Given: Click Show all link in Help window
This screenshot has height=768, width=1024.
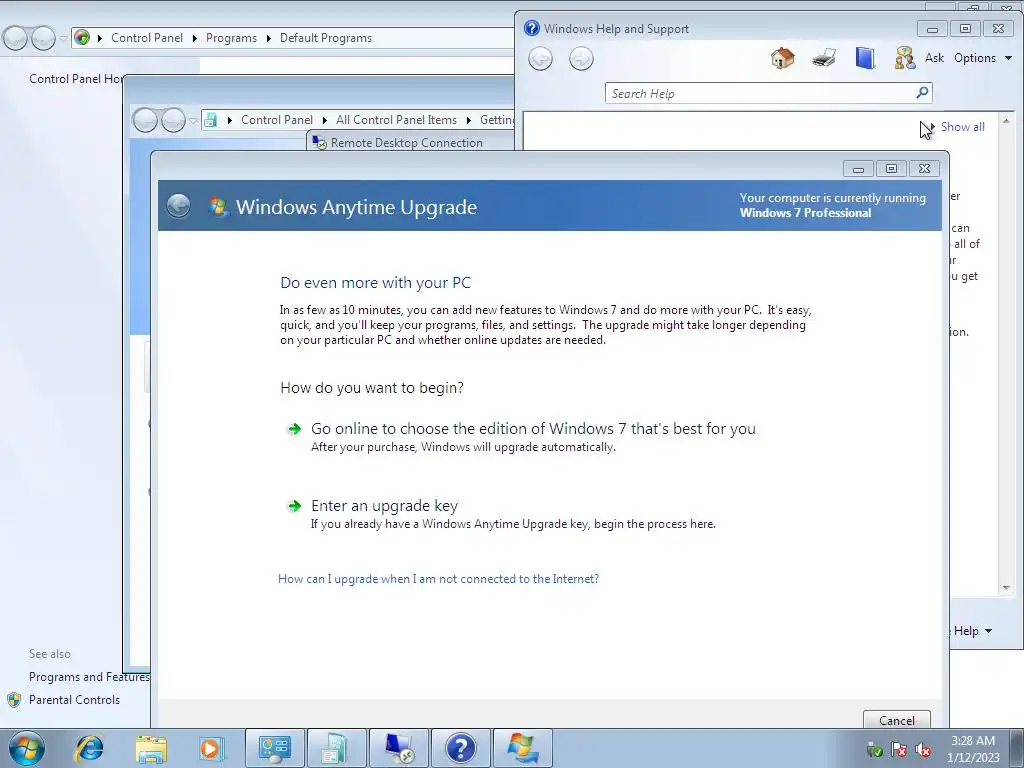Looking at the screenshot, I should tap(963, 127).
